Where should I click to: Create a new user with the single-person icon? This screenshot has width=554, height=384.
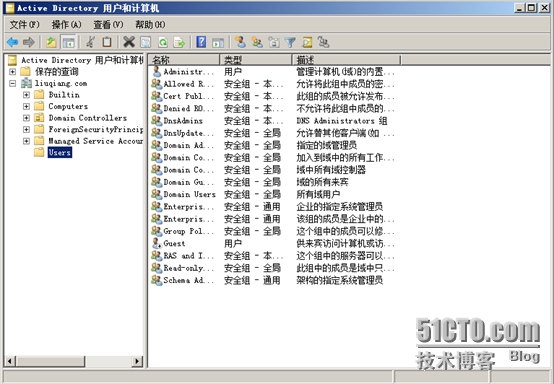[x=241, y=42]
